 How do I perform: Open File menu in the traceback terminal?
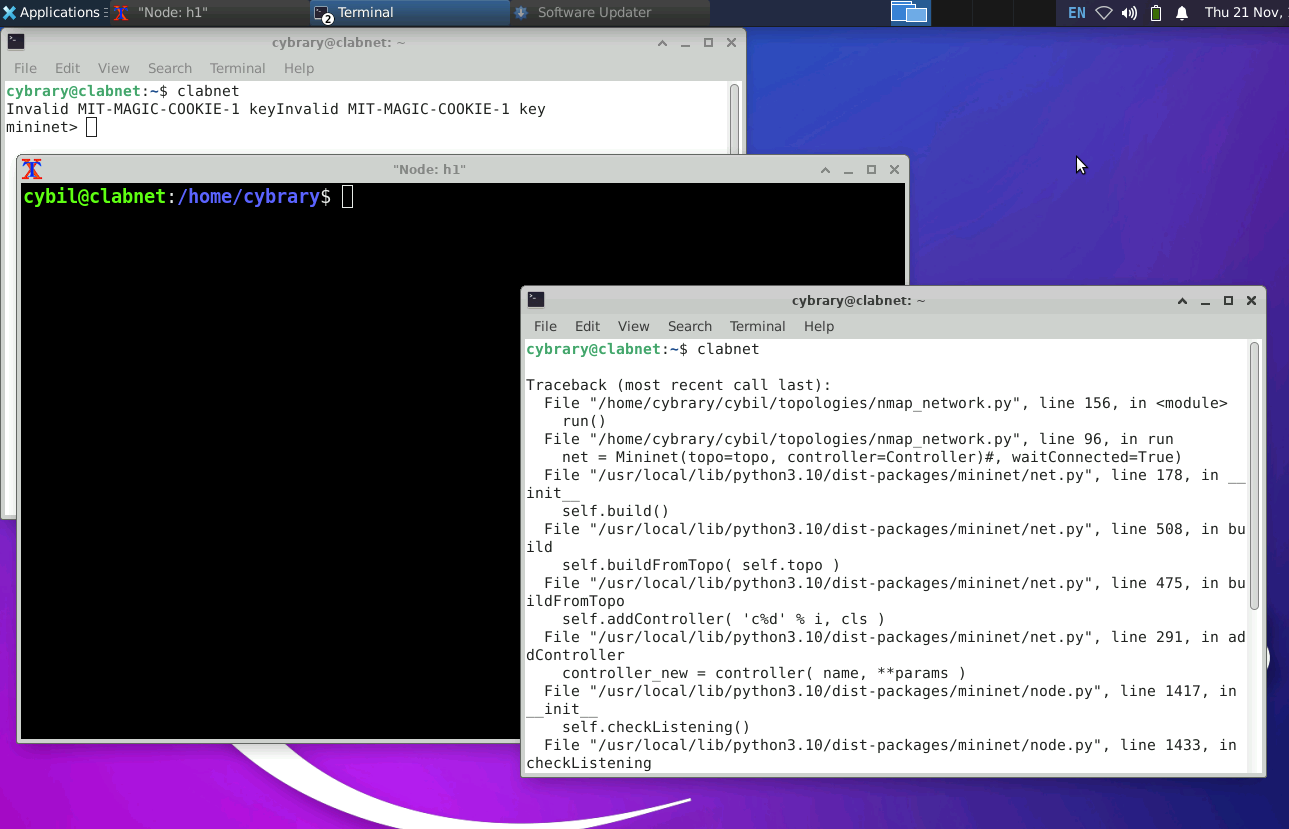pyautogui.click(x=545, y=326)
